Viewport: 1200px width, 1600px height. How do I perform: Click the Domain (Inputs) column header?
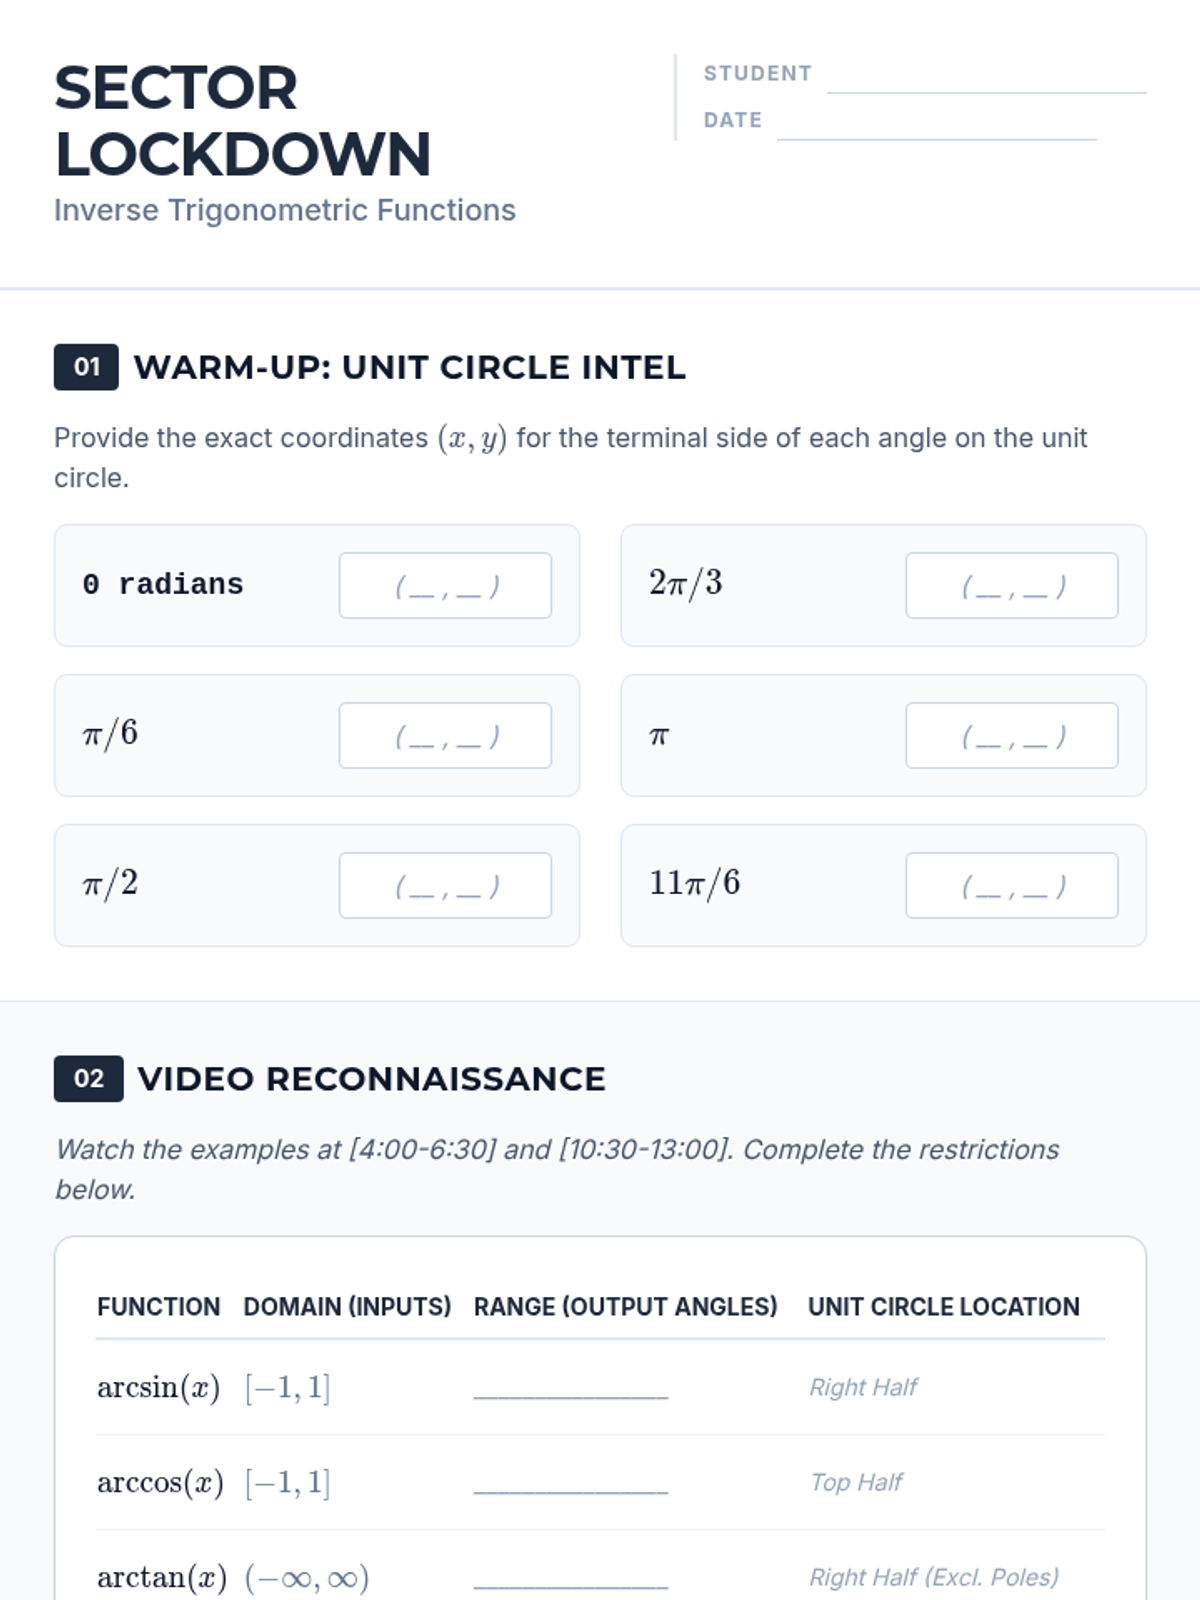(x=347, y=1307)
